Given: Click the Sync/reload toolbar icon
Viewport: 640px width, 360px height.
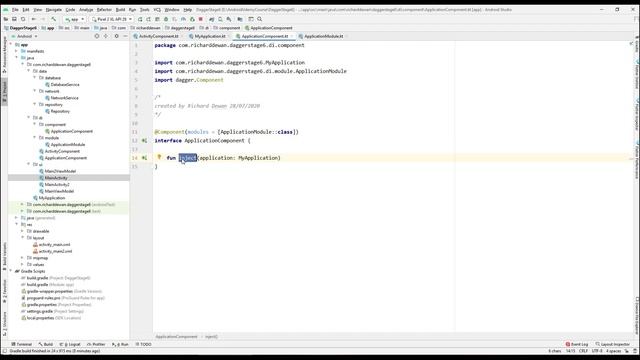Looking at the screenshot, I should pyautogui.click(x=23, y=19).
